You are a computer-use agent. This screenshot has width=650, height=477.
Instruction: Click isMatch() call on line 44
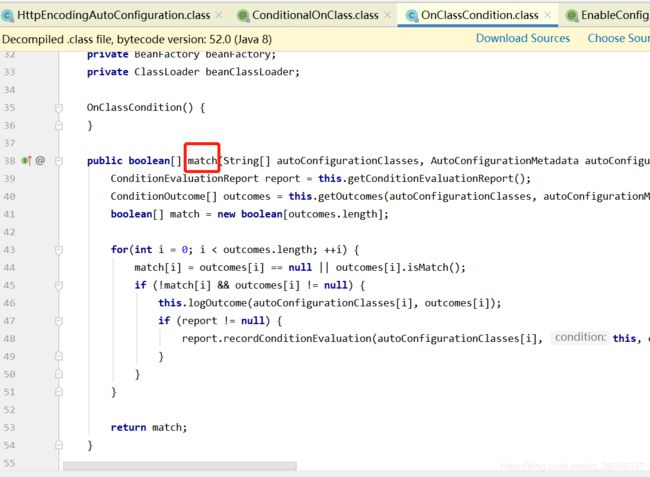(433, 268)
